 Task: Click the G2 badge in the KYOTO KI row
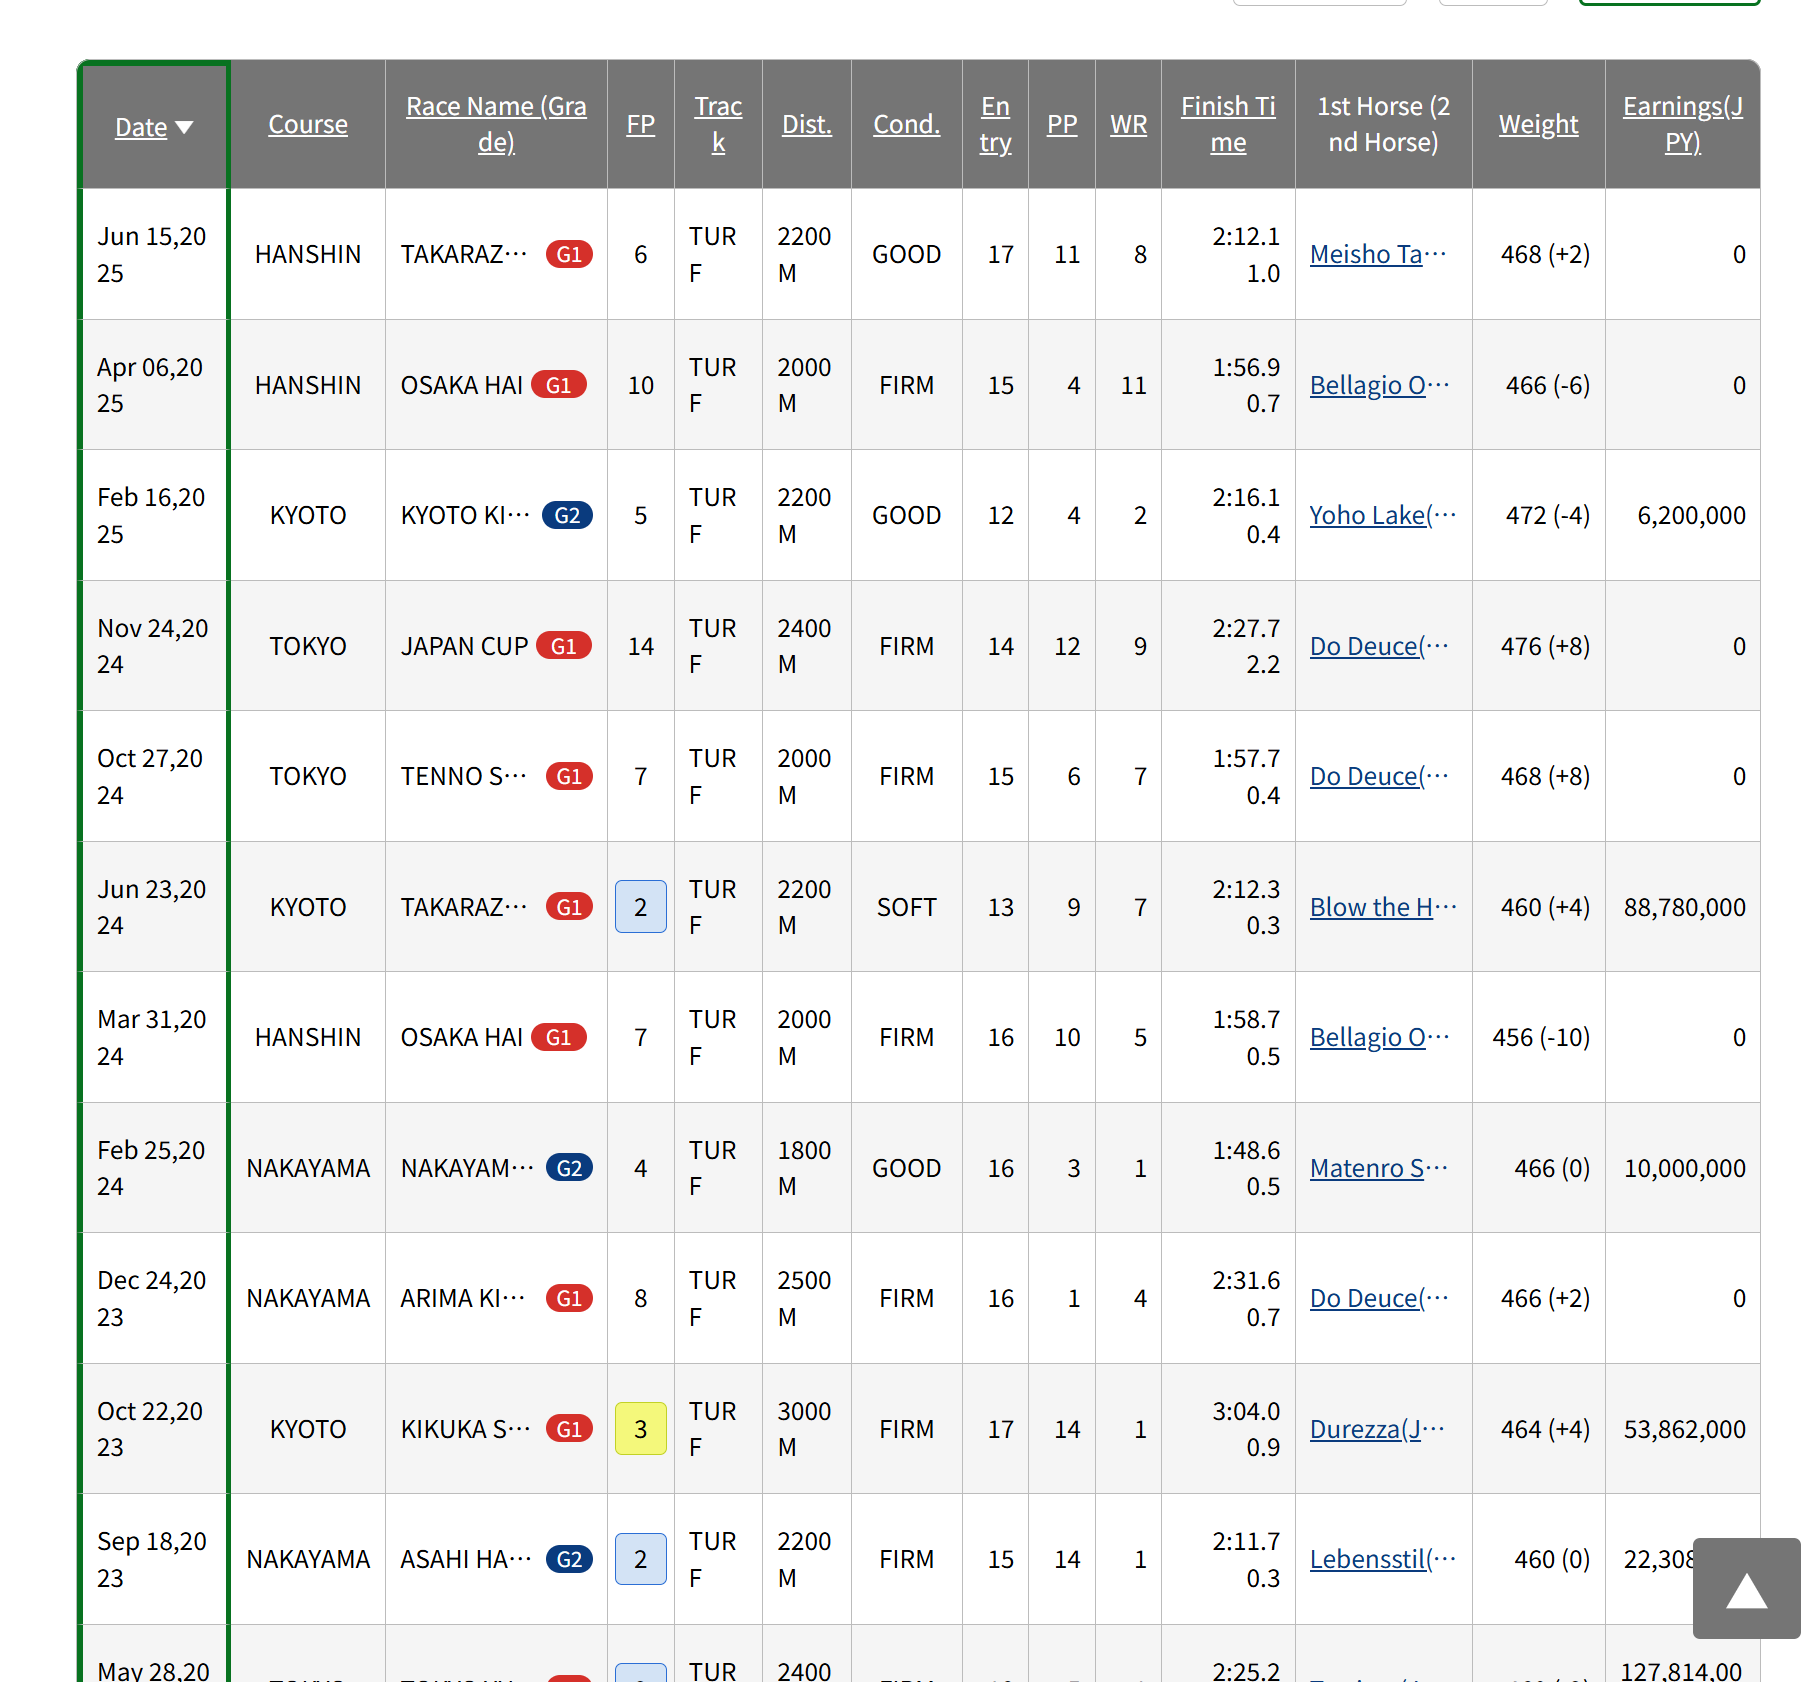[567, 515]
